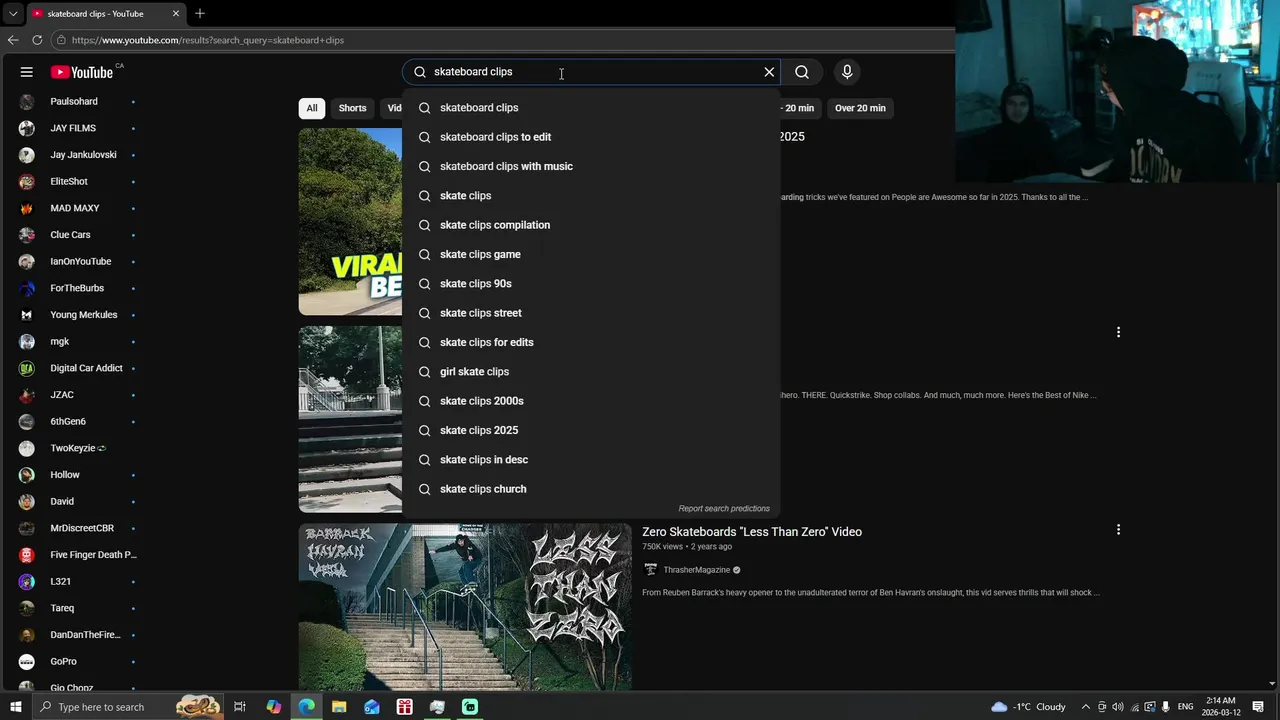Choose suggestion 'skateboard clips to edit'

click(591, 137)
